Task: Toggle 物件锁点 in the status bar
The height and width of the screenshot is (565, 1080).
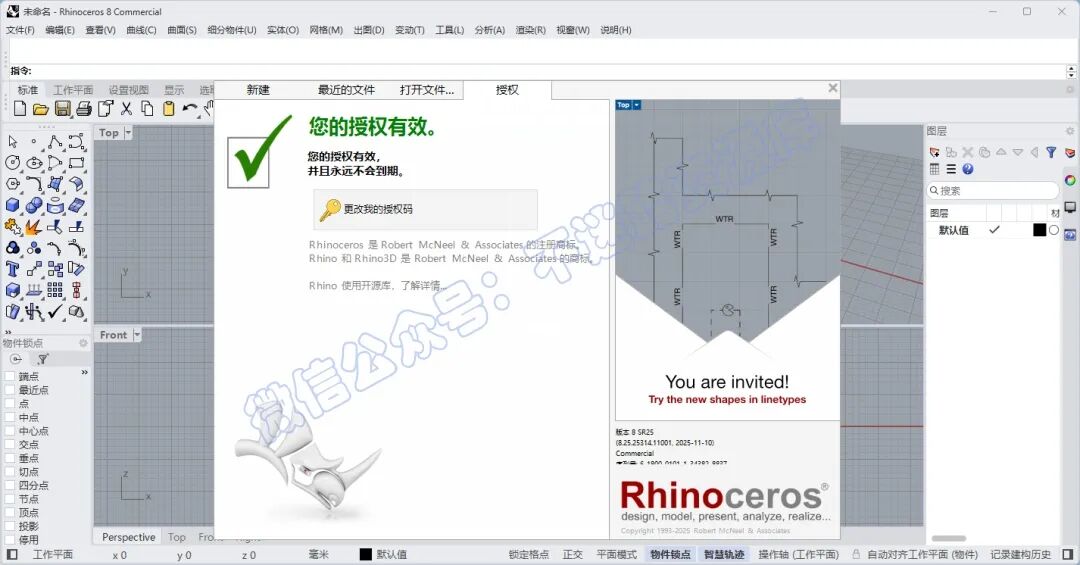Action: point(670,554)
